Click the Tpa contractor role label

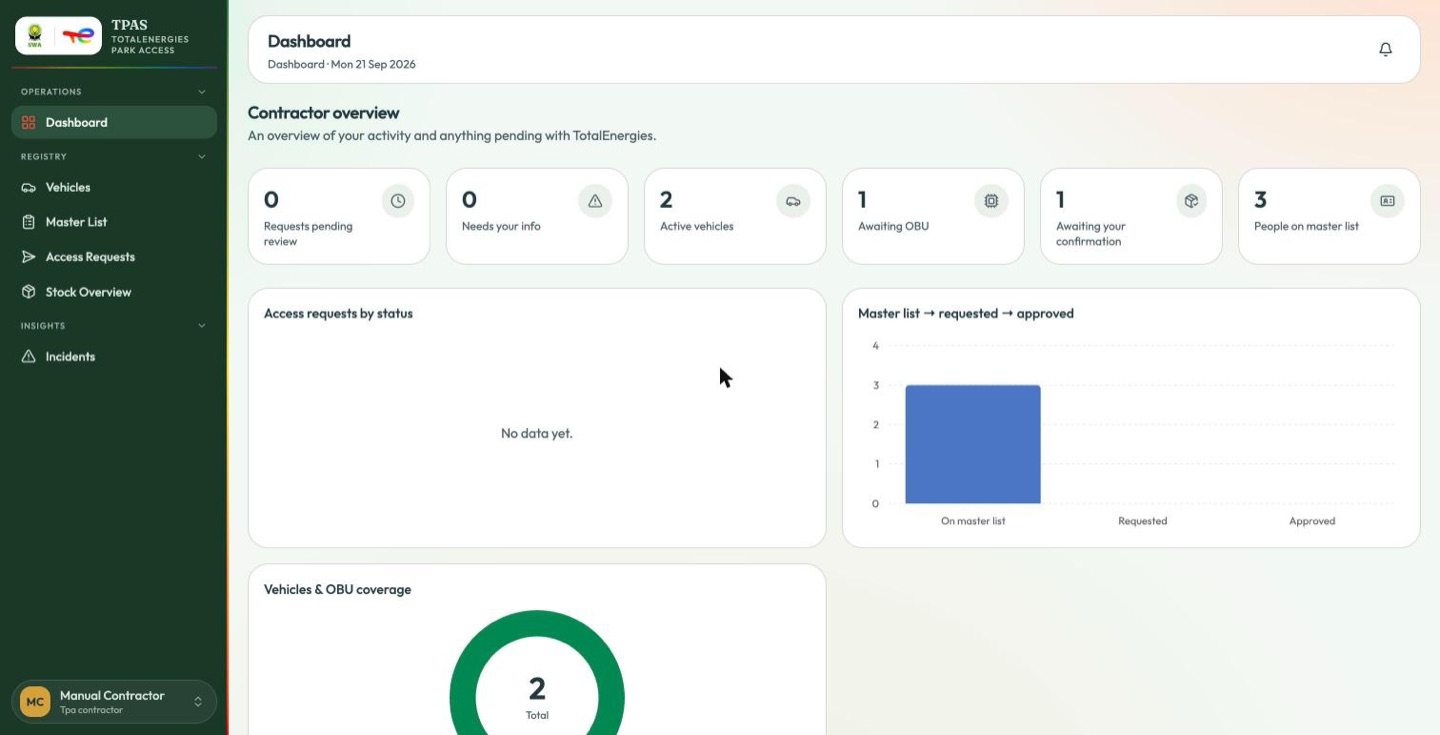(91, 711)
